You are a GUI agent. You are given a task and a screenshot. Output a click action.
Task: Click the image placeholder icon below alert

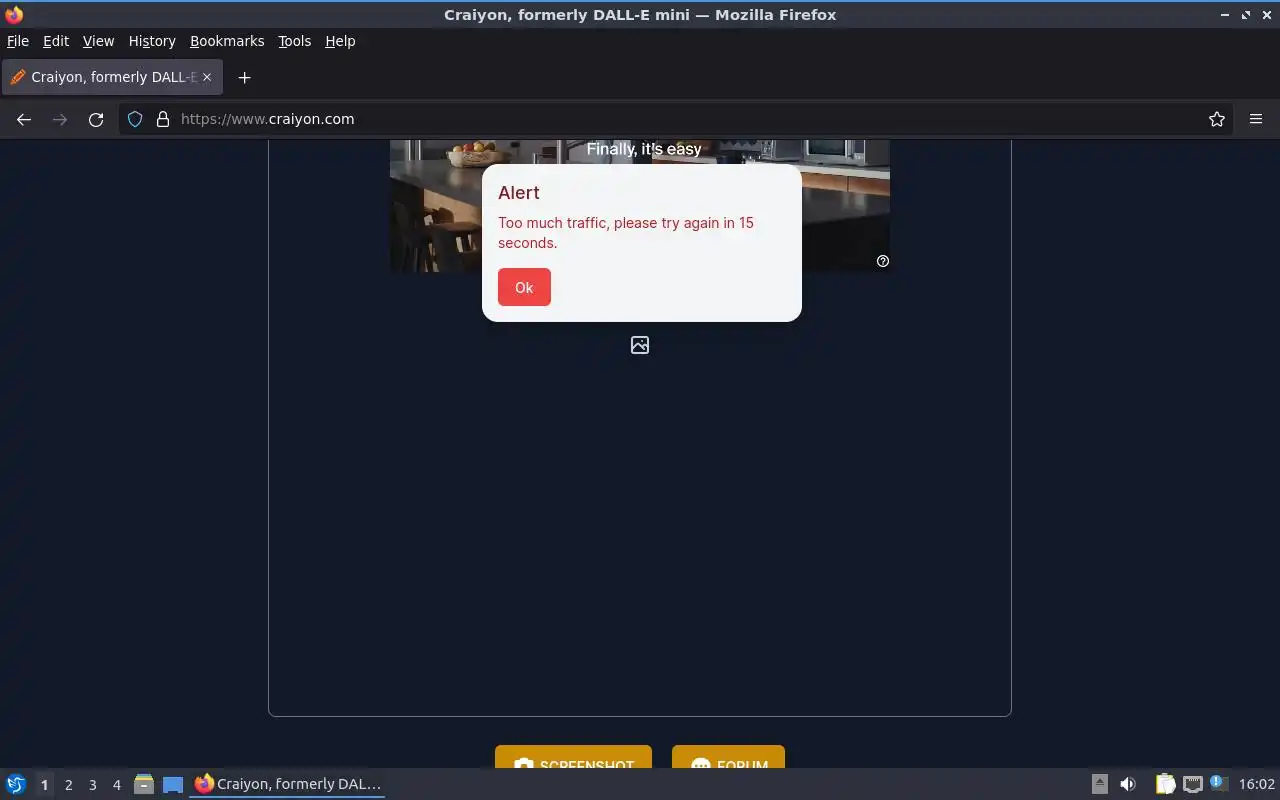click(x=640, y=345)
